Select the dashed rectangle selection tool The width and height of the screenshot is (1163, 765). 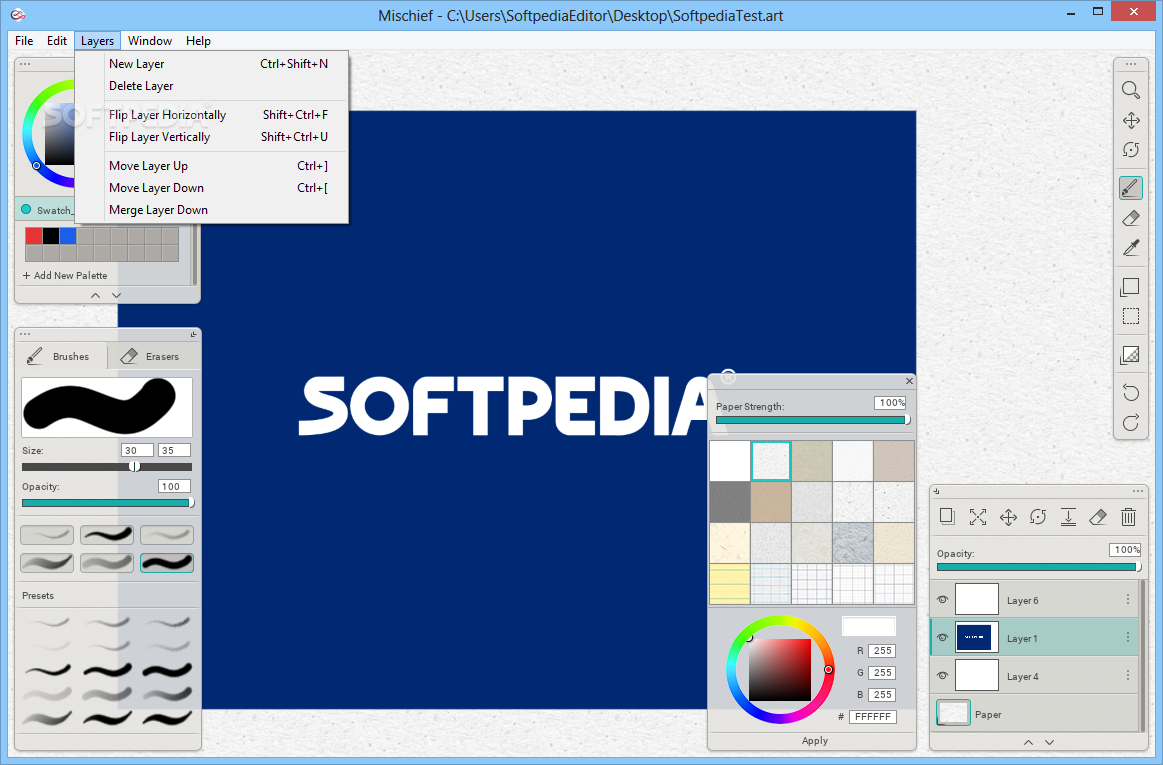tap(1130, 316)
